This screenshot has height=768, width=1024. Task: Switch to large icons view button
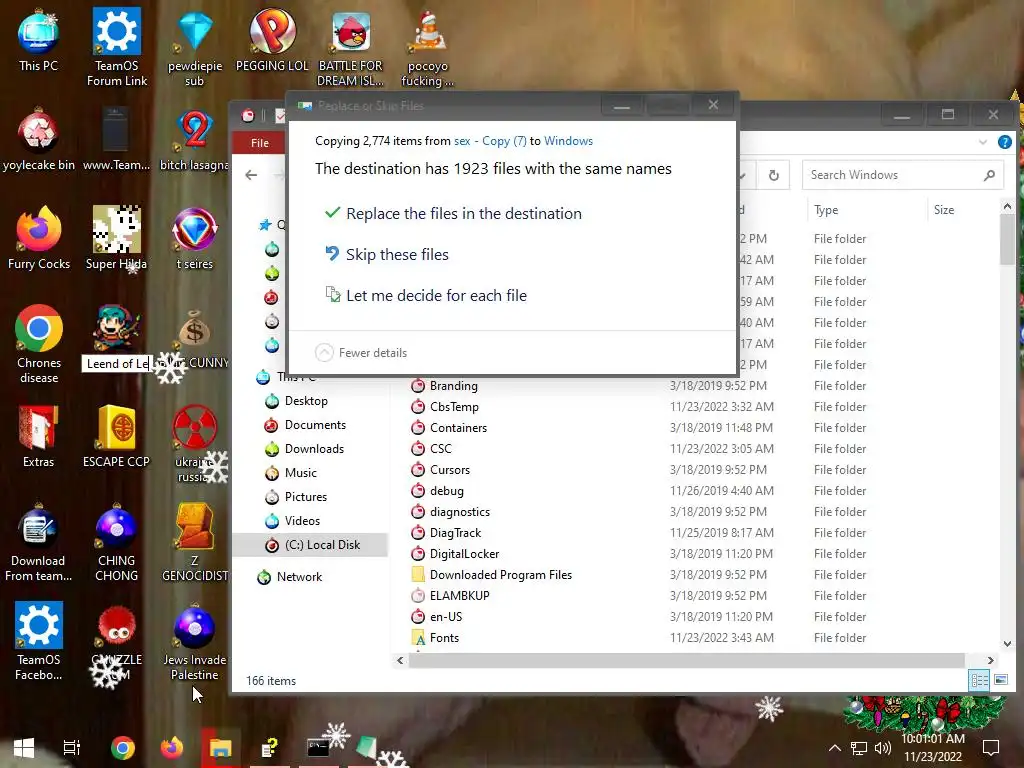pyautogui.click(x=1000, y=680)
